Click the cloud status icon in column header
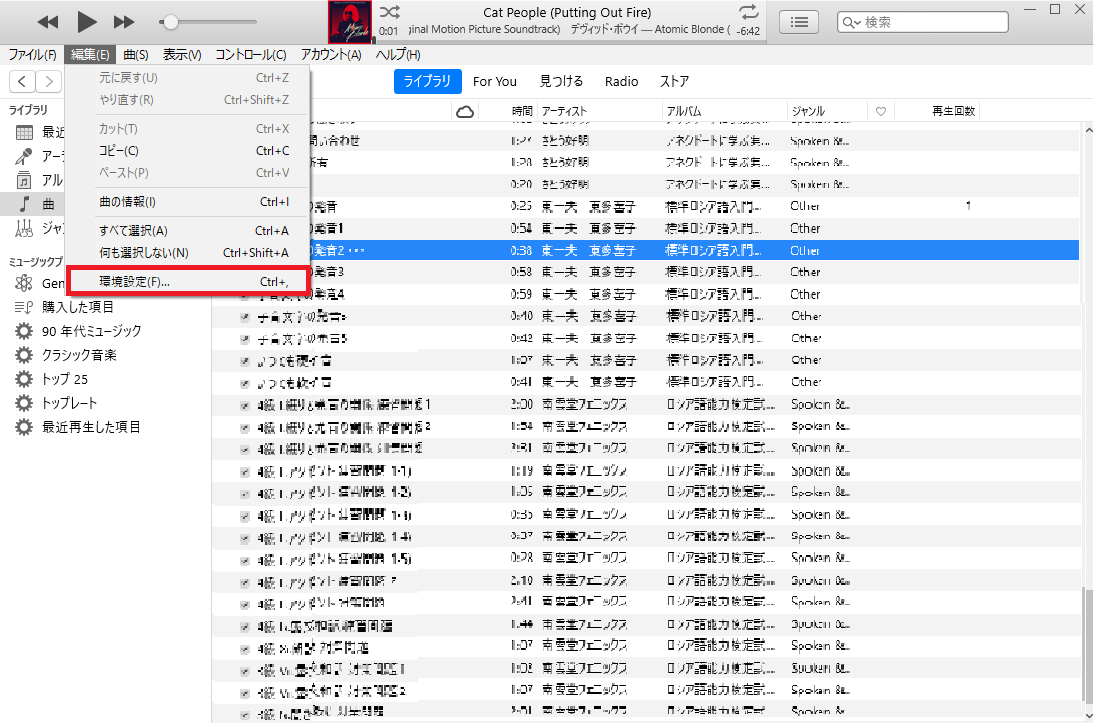This screenshot has width=1093, height=723. tap(464, 113)
